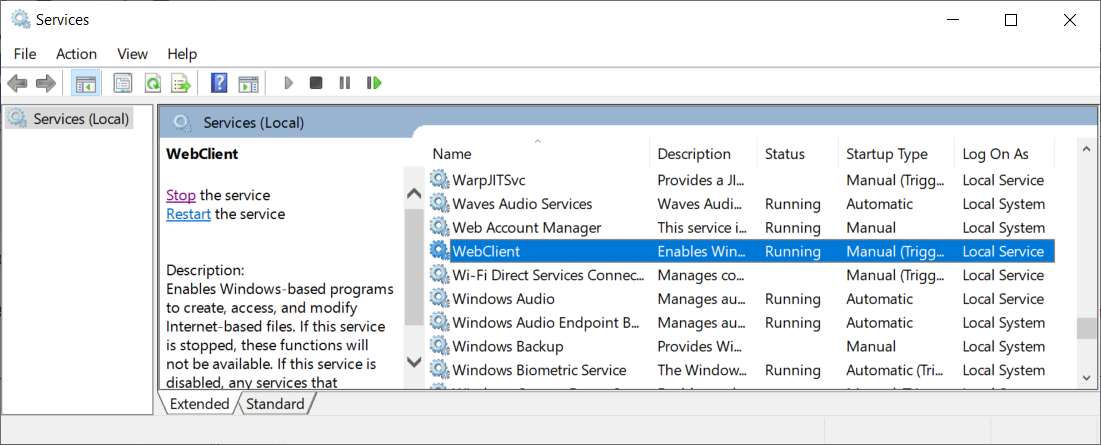Click 'This service i...' description cell
This screenshot has height=445, width=1101.
tap(703, 227)
